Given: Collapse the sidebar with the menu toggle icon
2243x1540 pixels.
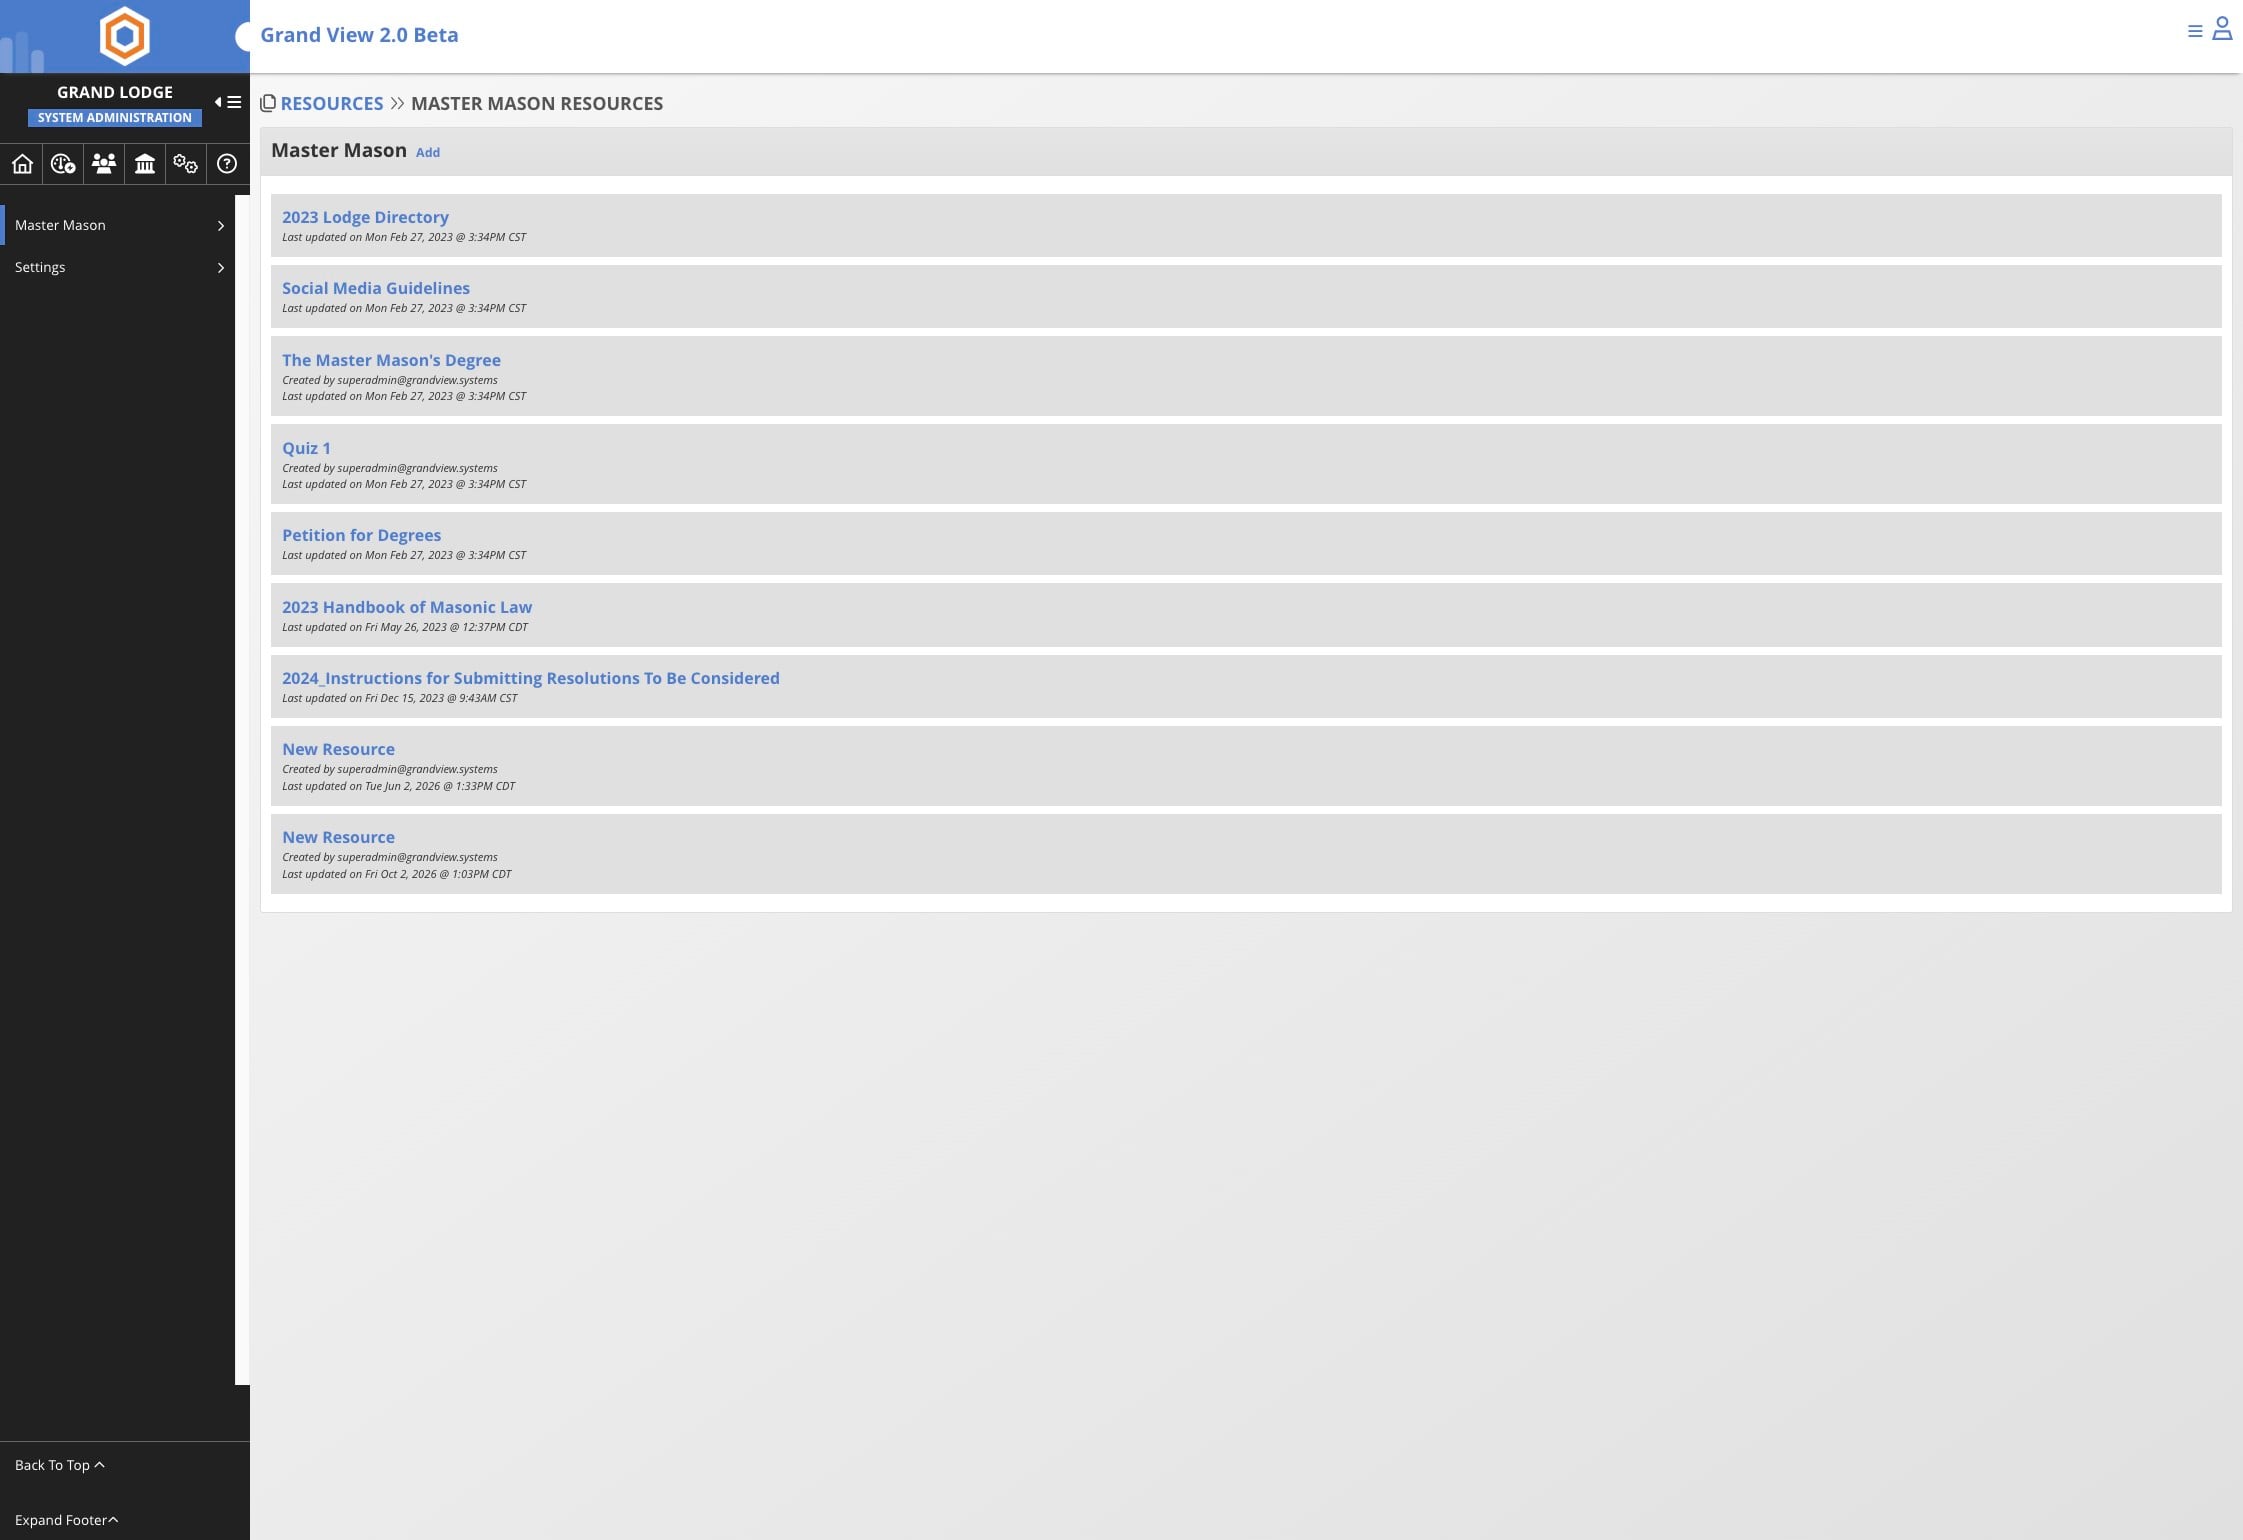Looking at the screenshot, I should (228, 102).
